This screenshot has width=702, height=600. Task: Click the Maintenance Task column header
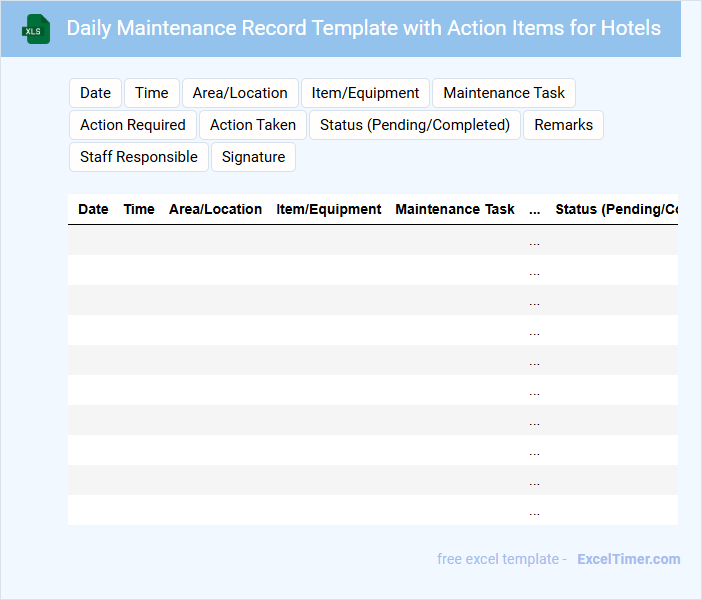coord(455,209)
